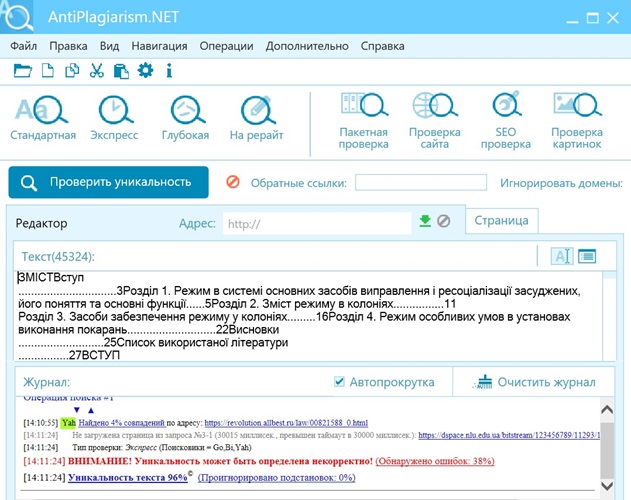Click inside the text editor area

pyautogui.click(x=308, y=316)
